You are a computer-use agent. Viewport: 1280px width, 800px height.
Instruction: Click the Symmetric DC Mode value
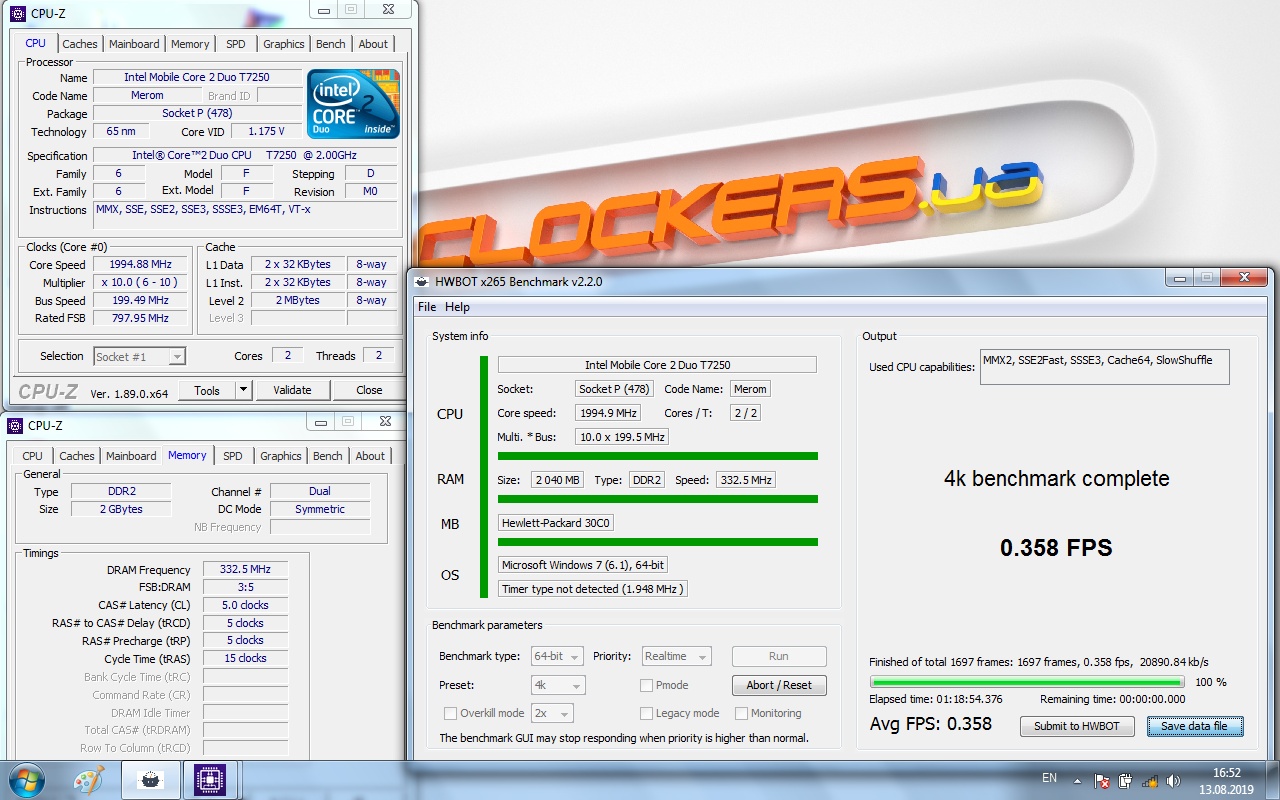pyautogui.click(x=320, y=509)
